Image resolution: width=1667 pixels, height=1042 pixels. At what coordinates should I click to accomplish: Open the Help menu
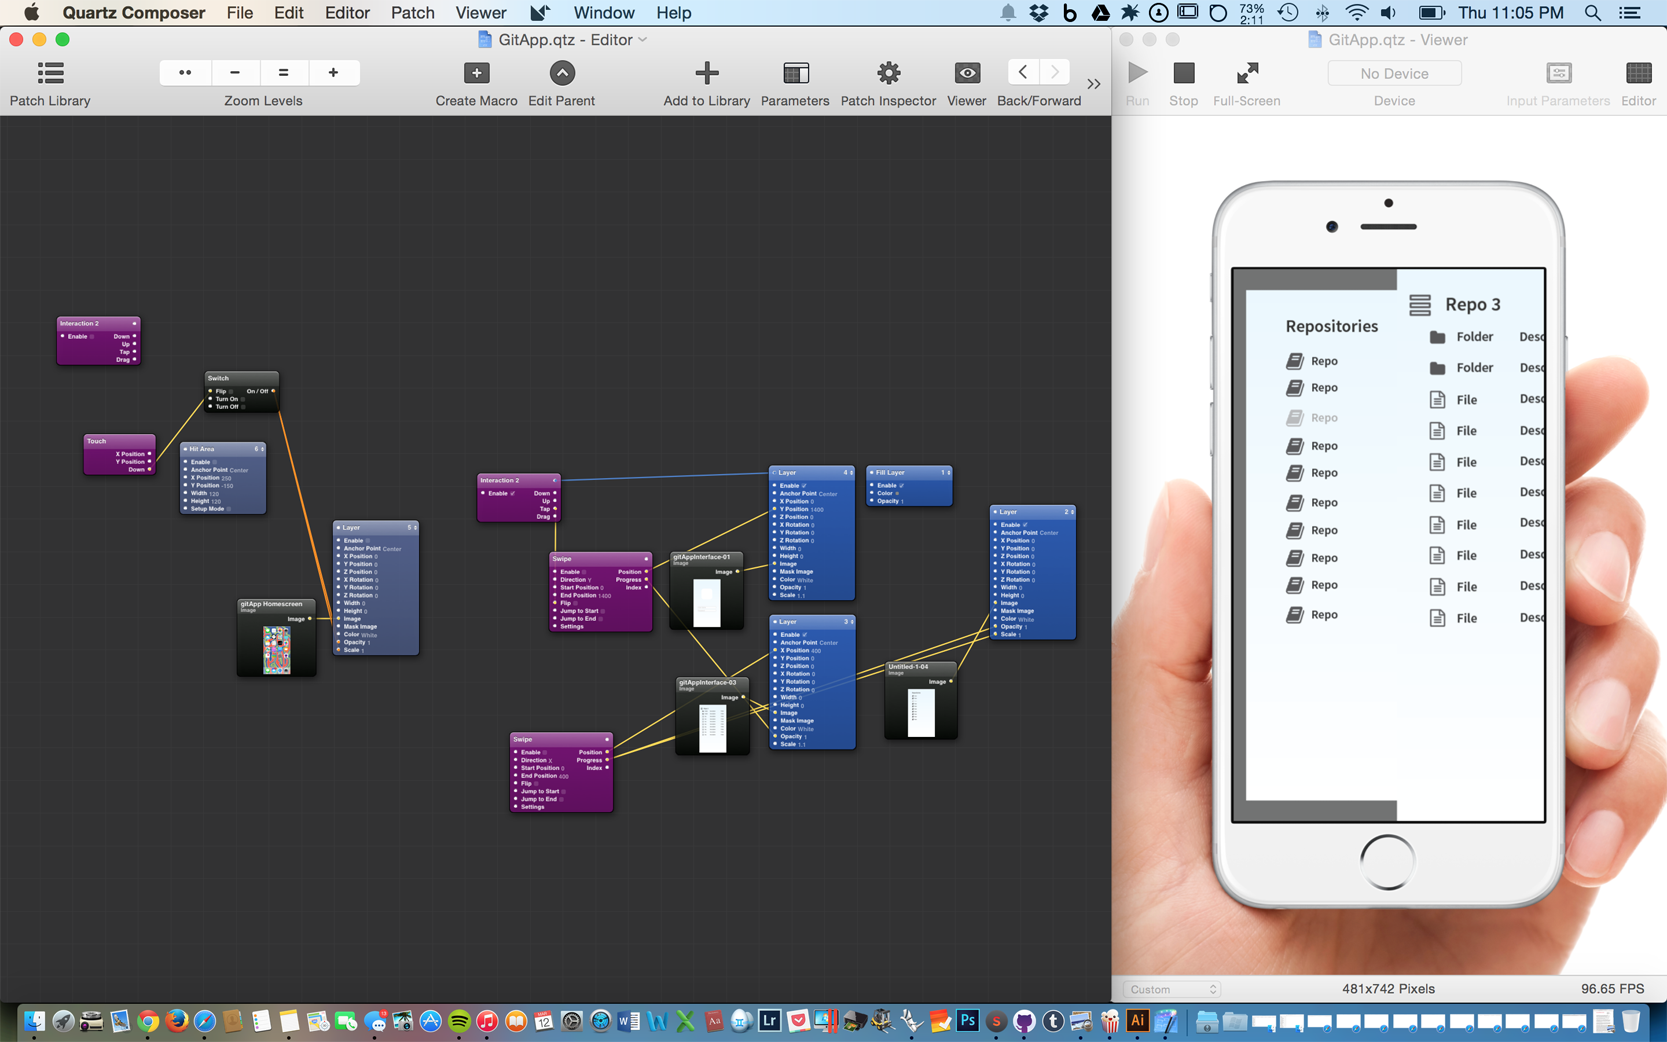(x=673, y=13)
